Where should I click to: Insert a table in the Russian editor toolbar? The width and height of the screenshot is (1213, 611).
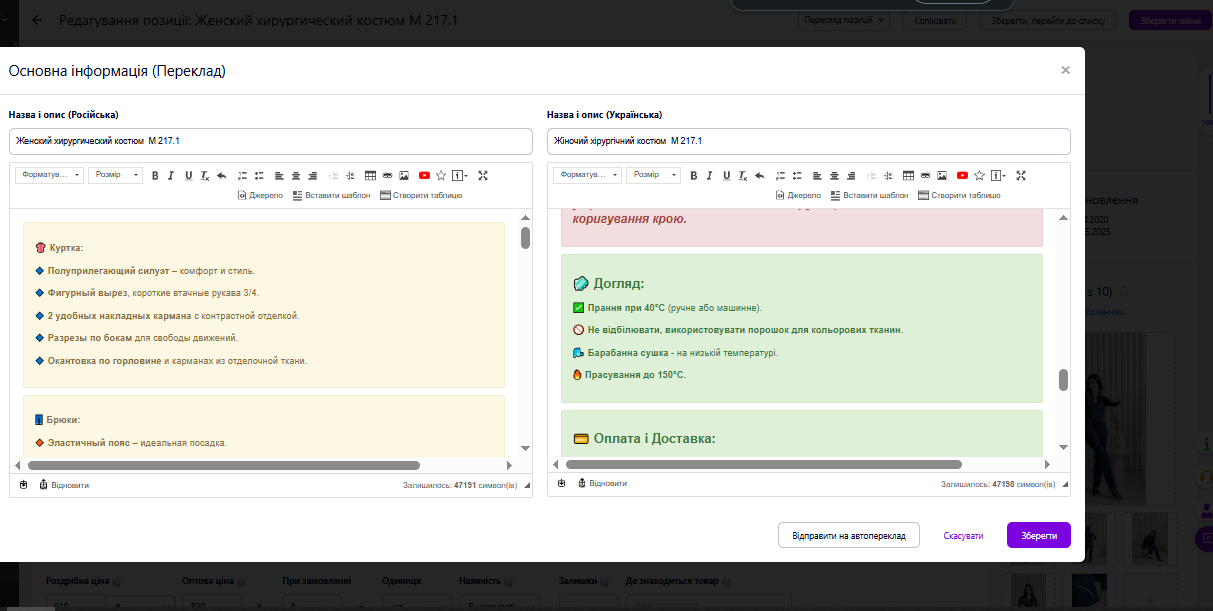371,176
